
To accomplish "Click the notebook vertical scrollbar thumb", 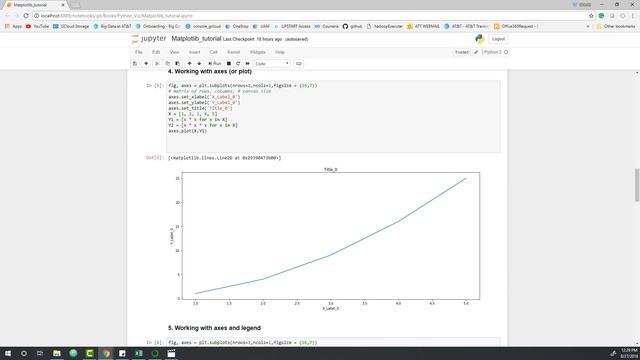I will point(637,184).
